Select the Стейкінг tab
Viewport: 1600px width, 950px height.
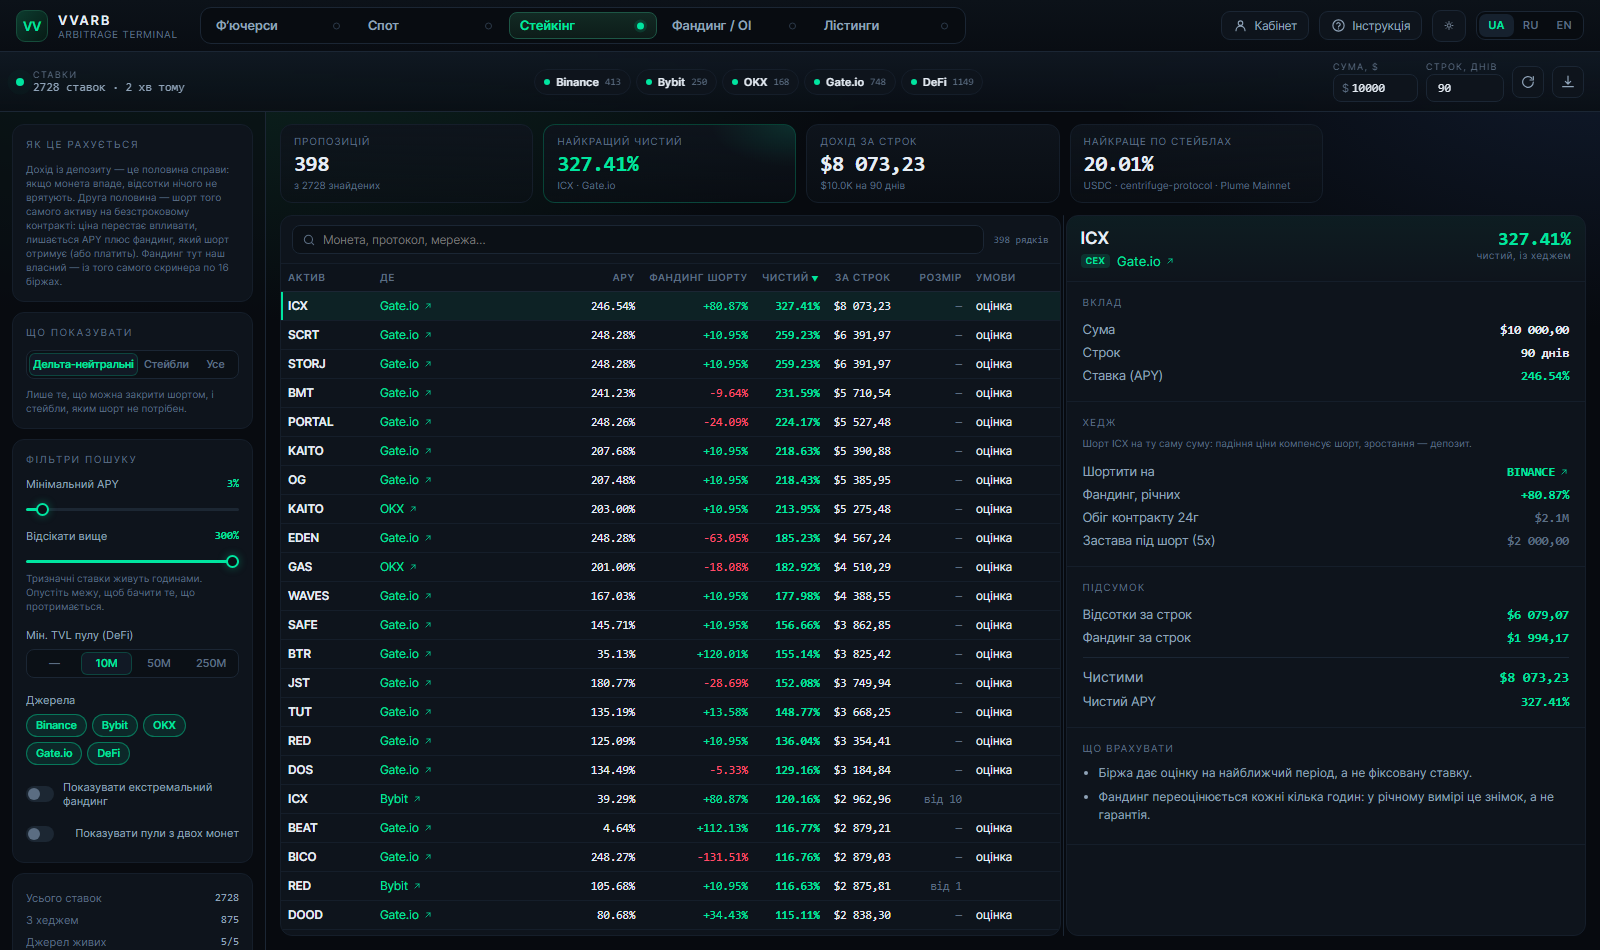582,26
